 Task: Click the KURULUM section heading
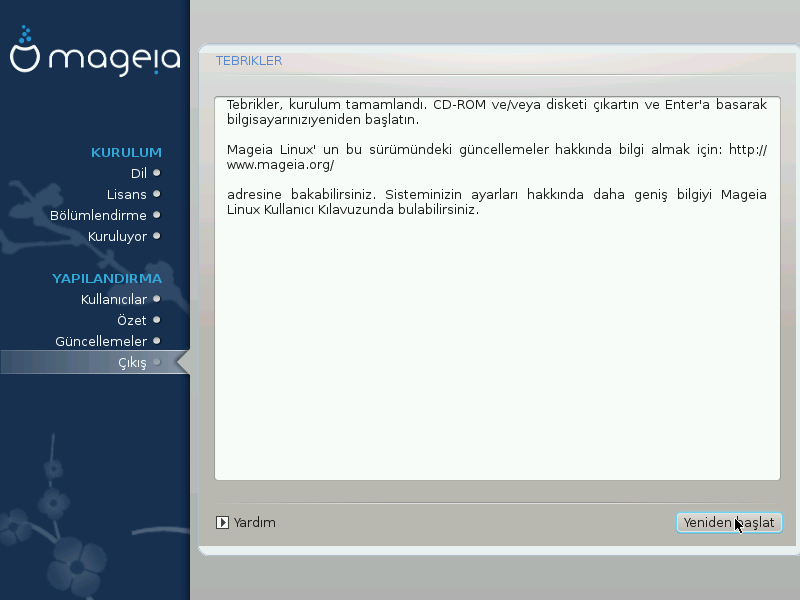126,152
